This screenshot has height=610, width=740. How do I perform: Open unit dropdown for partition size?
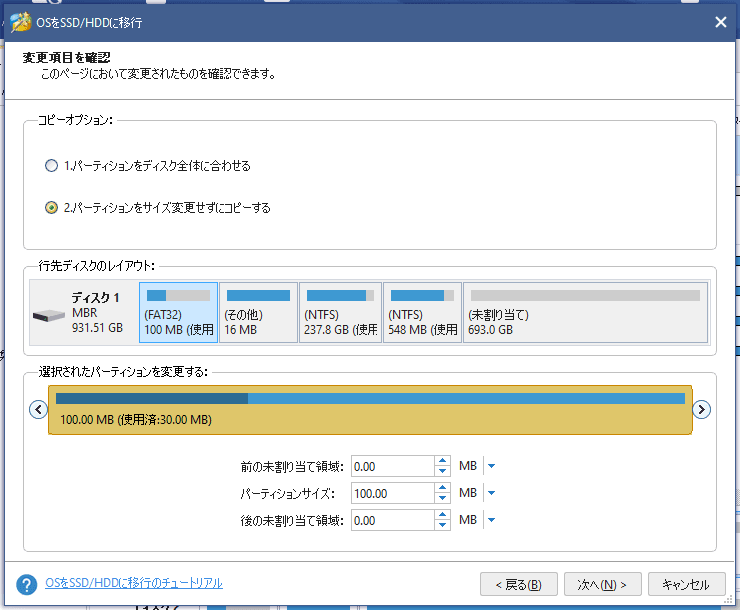(x=491, y=493)
